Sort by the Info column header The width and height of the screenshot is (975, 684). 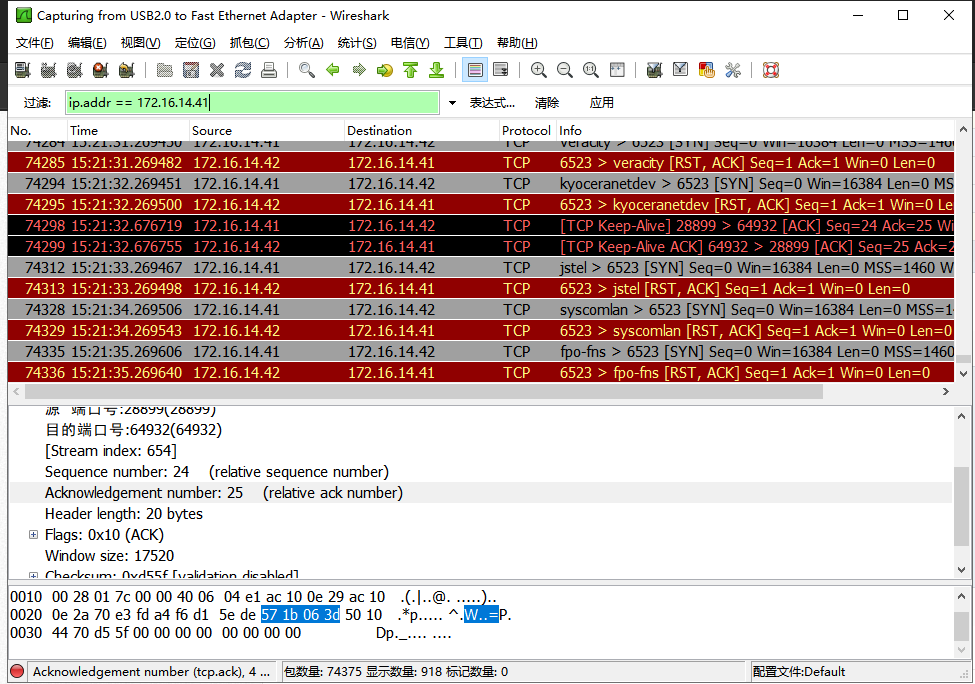(x=755, y=131)
